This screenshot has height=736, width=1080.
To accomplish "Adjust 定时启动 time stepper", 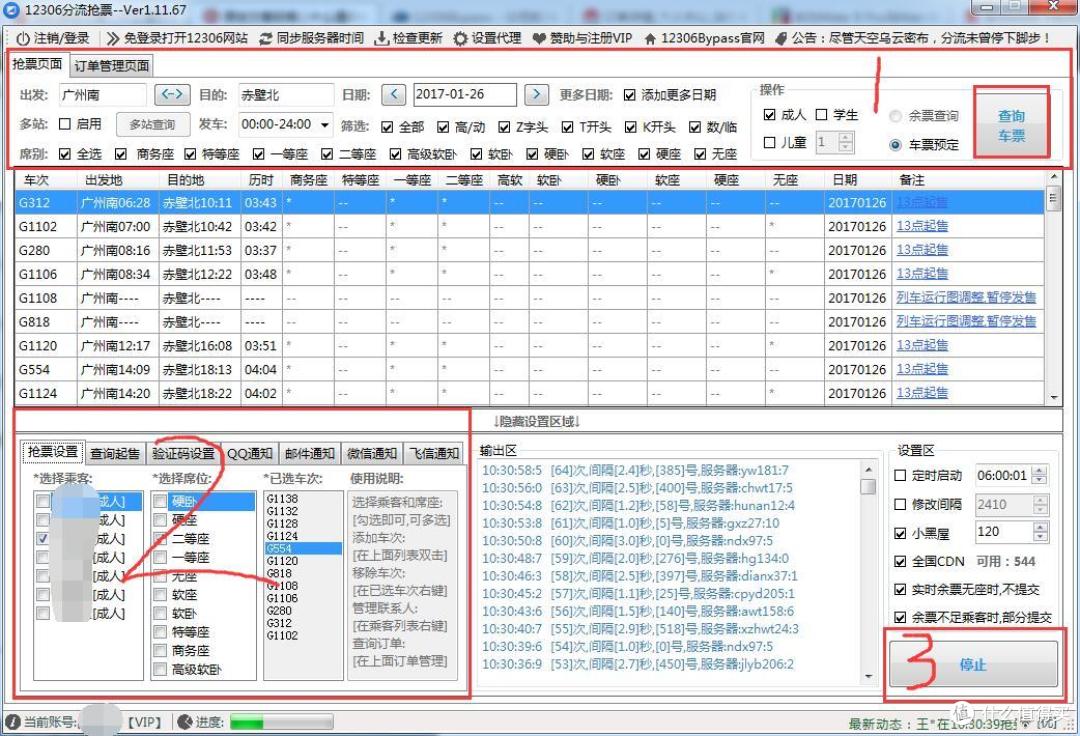I will coord(1040,475).
